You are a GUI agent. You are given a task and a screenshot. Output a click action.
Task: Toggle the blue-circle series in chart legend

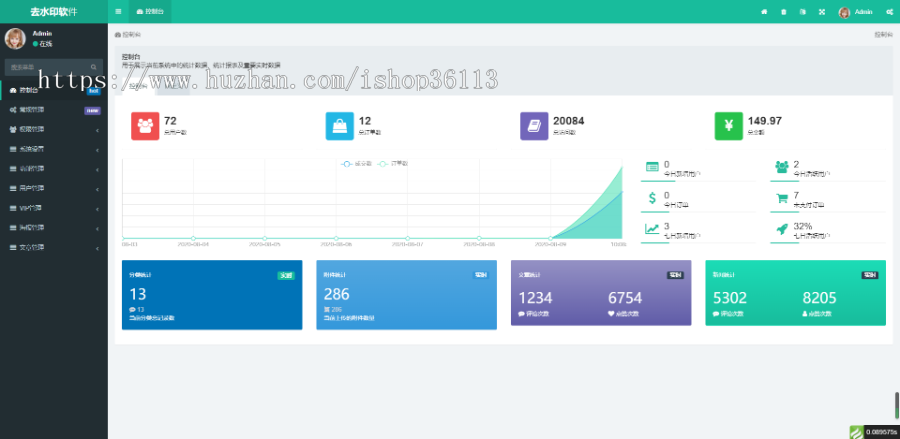tap(356, 164)
